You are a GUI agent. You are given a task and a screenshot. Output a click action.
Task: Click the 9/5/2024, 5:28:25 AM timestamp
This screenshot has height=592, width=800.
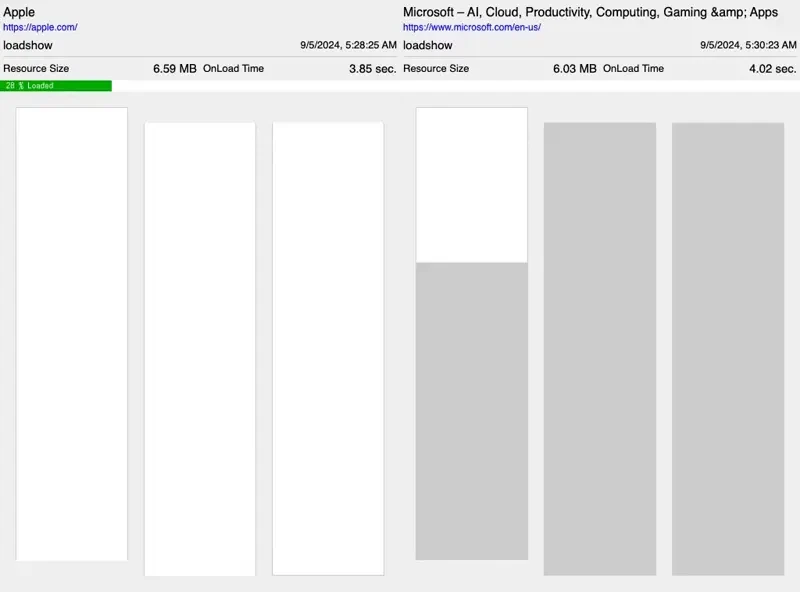point(348,45)
